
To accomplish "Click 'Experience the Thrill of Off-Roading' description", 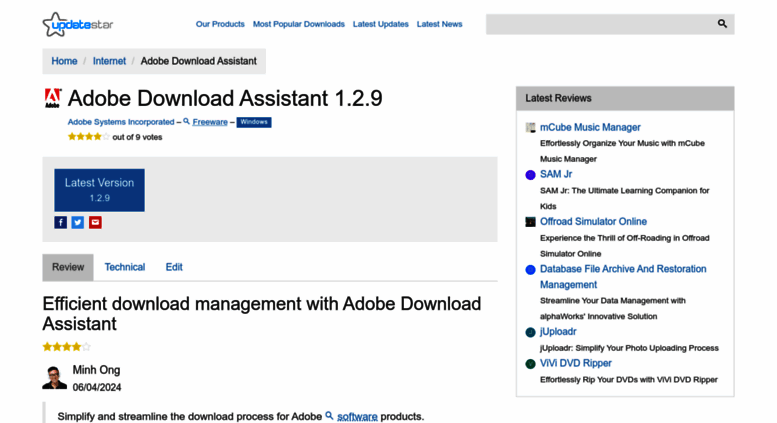I will [625, 246].
